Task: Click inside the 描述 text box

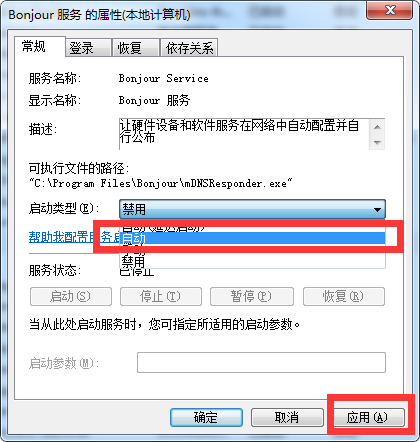Action: click(x=244, y=134)
